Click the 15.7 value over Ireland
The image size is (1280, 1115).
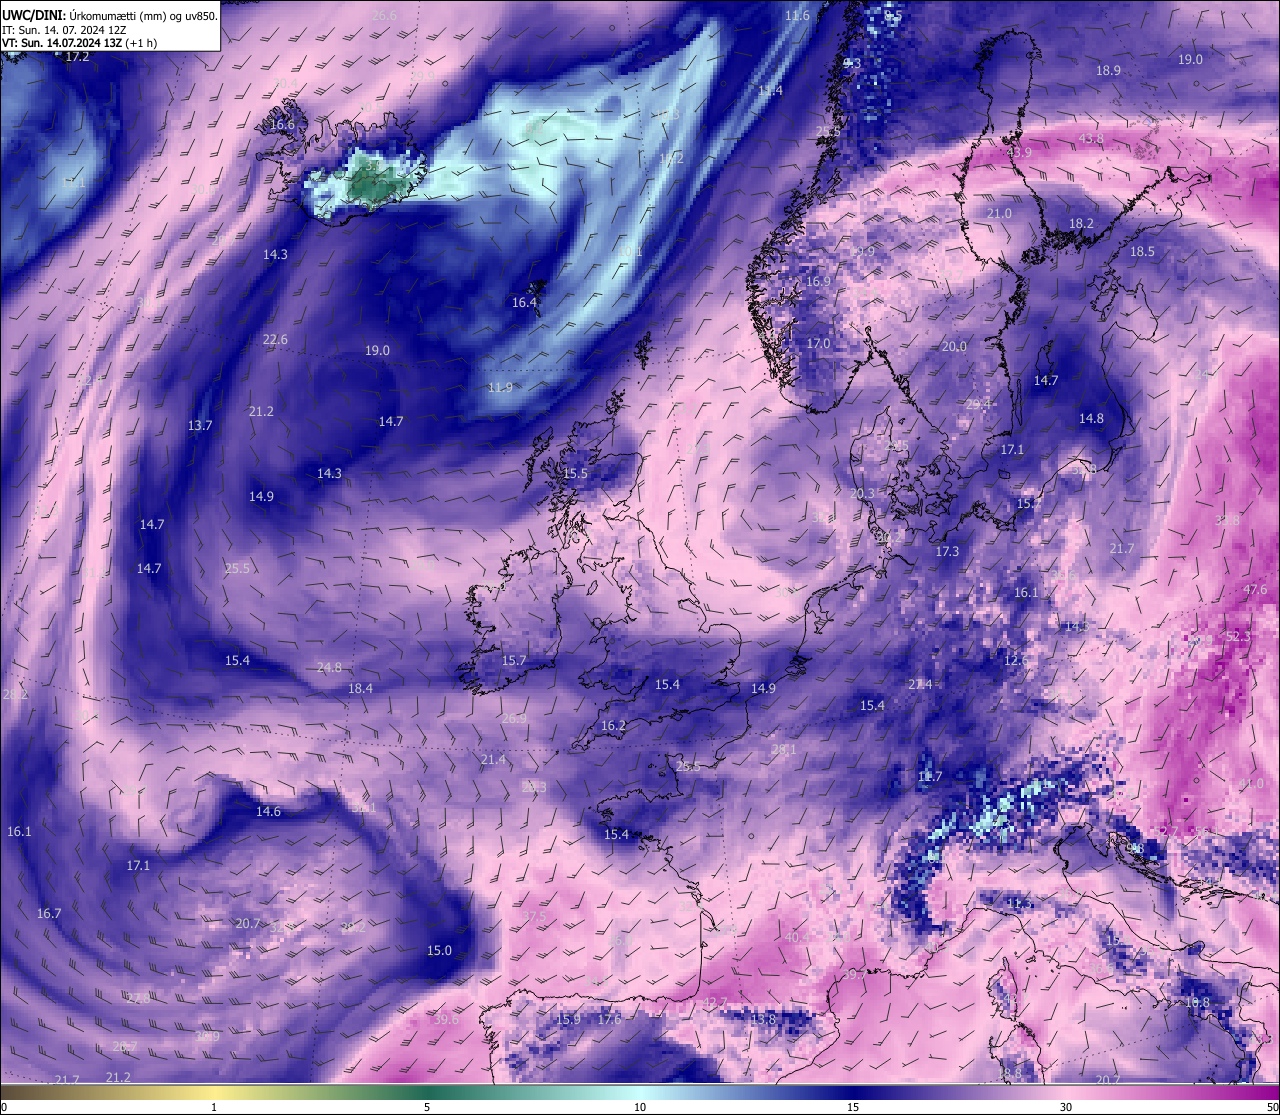[513, 661]
